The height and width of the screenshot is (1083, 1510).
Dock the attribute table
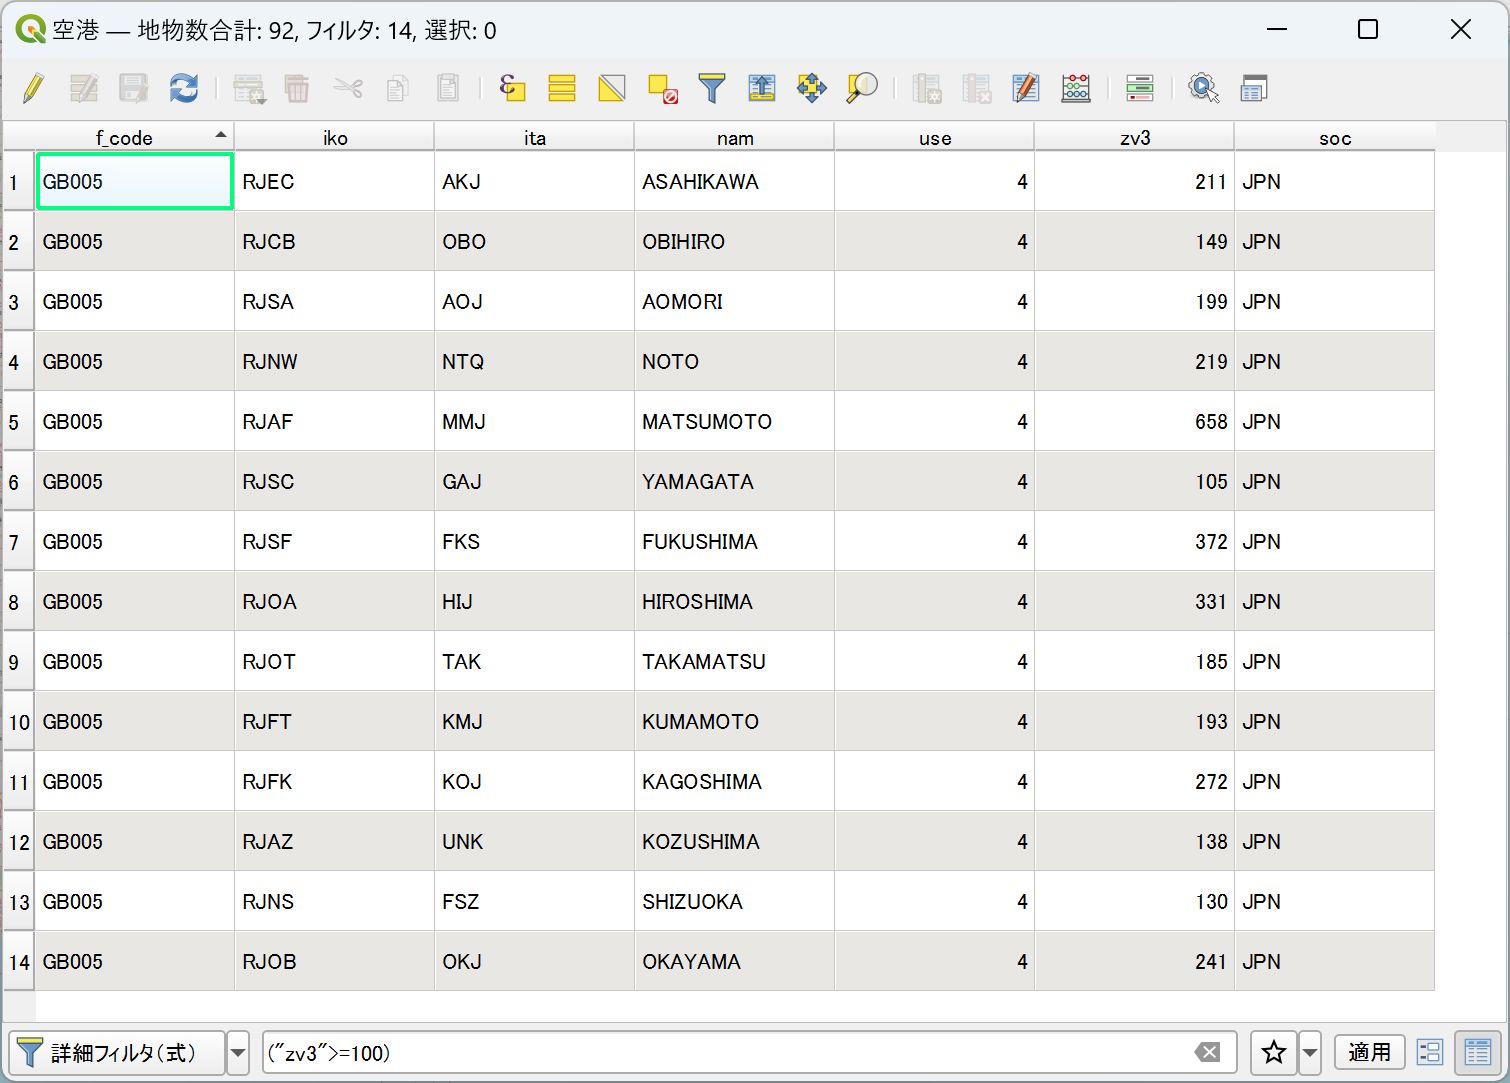coord(1253,88)
